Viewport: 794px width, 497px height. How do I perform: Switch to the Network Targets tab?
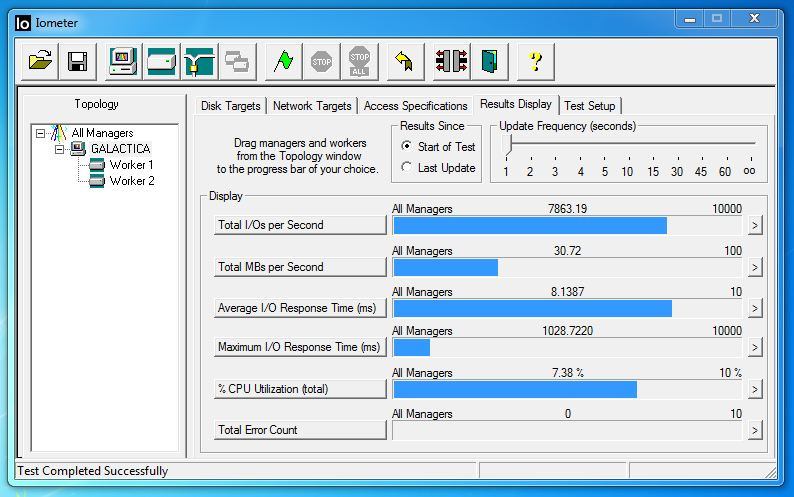point(312,106)
